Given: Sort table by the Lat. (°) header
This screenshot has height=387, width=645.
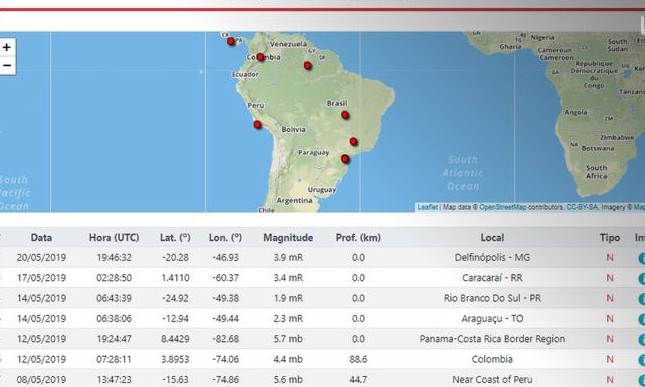Looking at the screenshot, I should click(175, 238).
